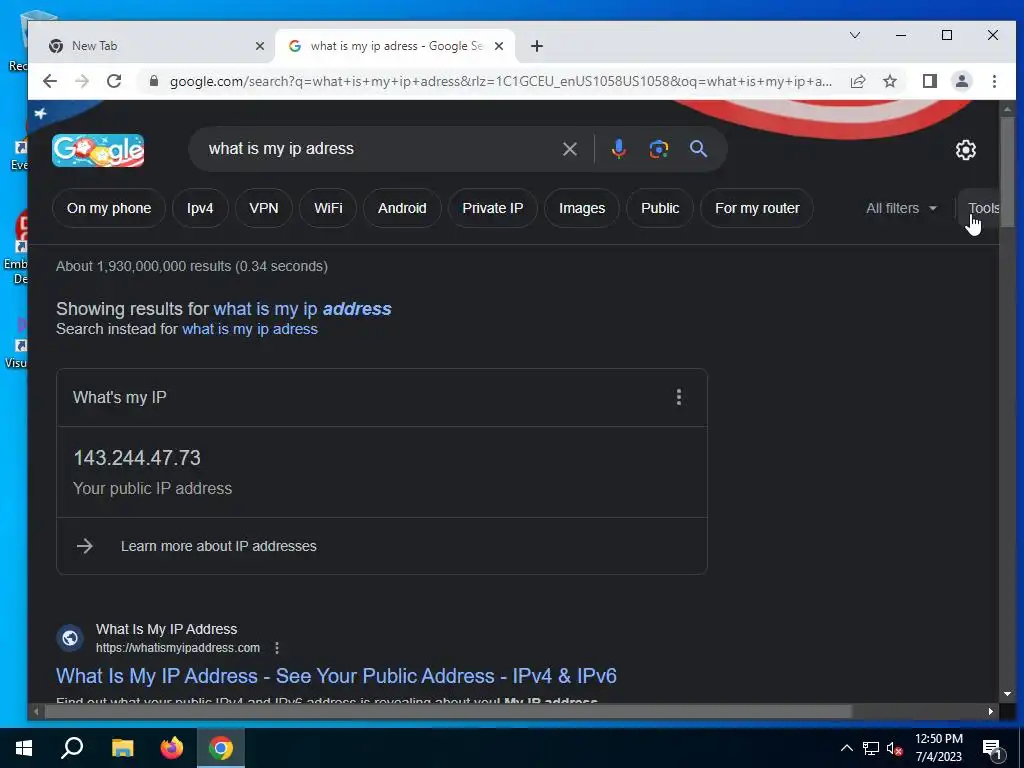Screen dimensions: 1024x768
Task: Open the taskbar clock showing 12:50 PM
Action: click(938, 748)
